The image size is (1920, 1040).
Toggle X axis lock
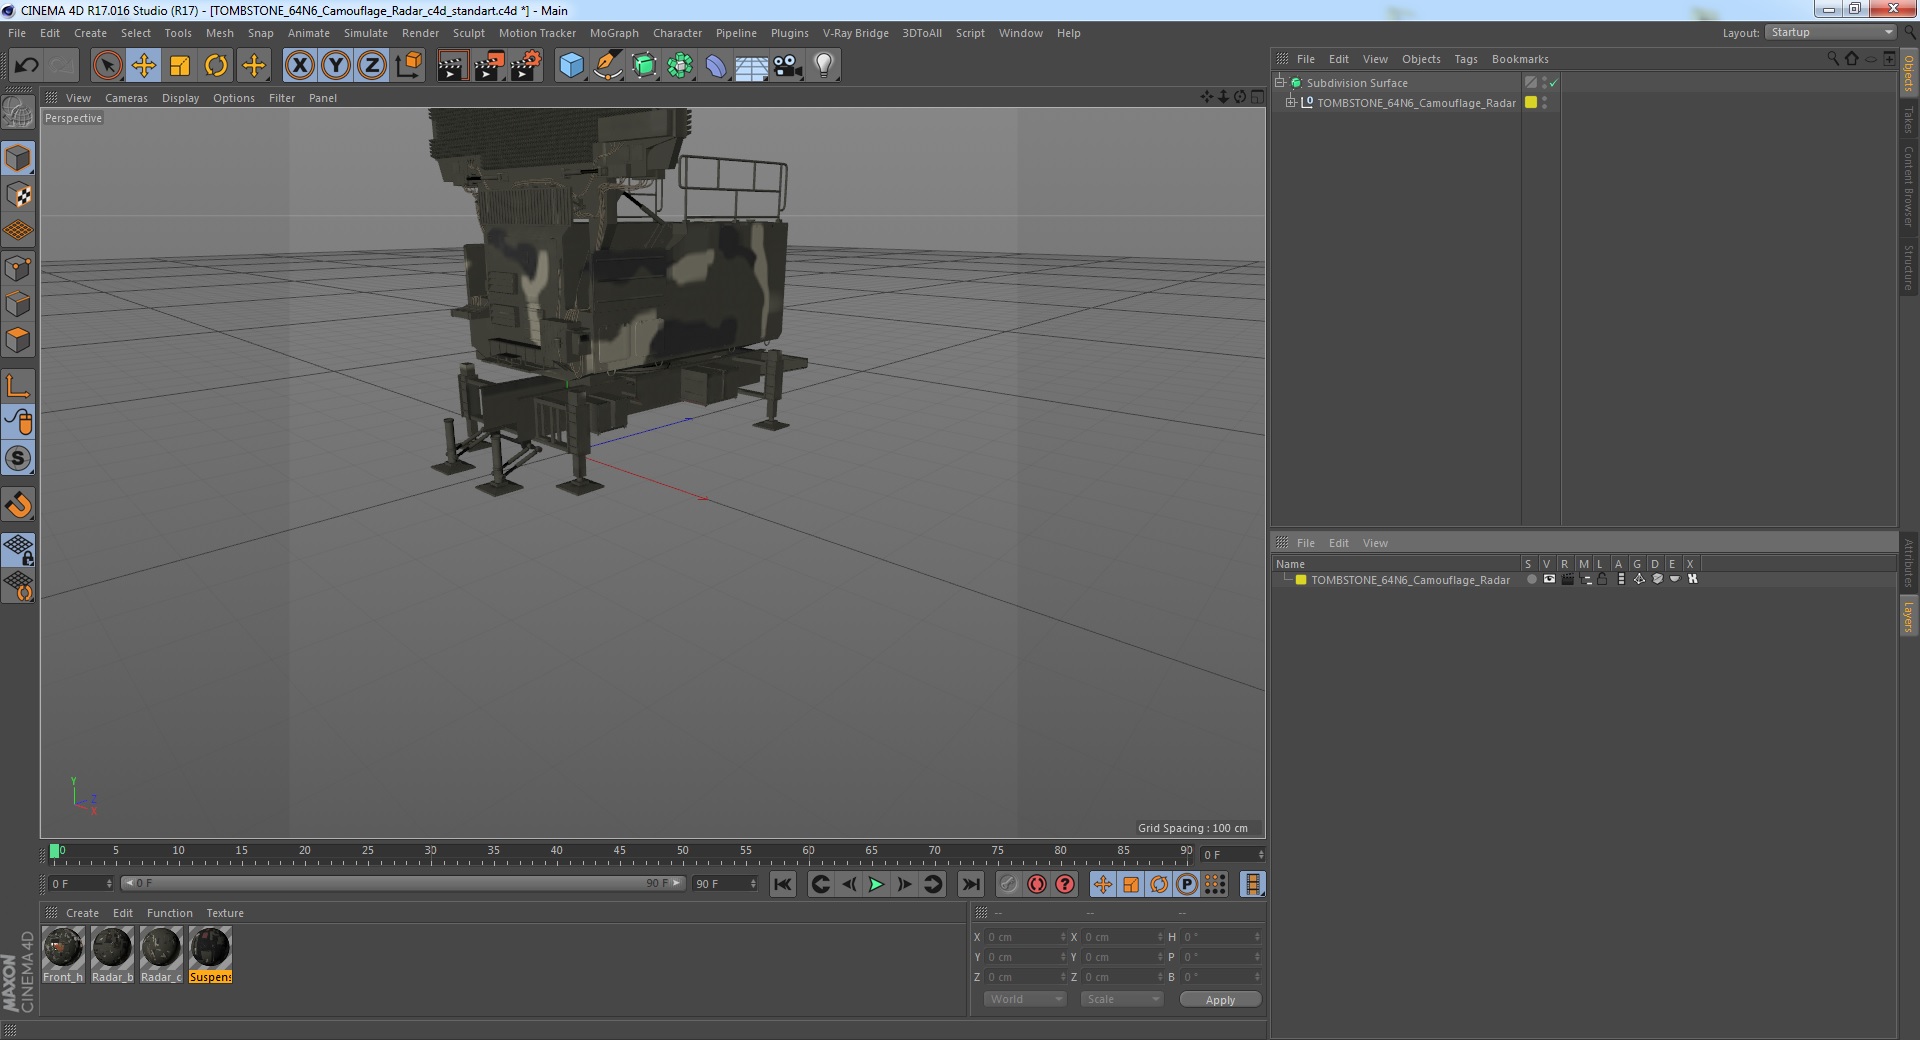[x=299, y=66]
